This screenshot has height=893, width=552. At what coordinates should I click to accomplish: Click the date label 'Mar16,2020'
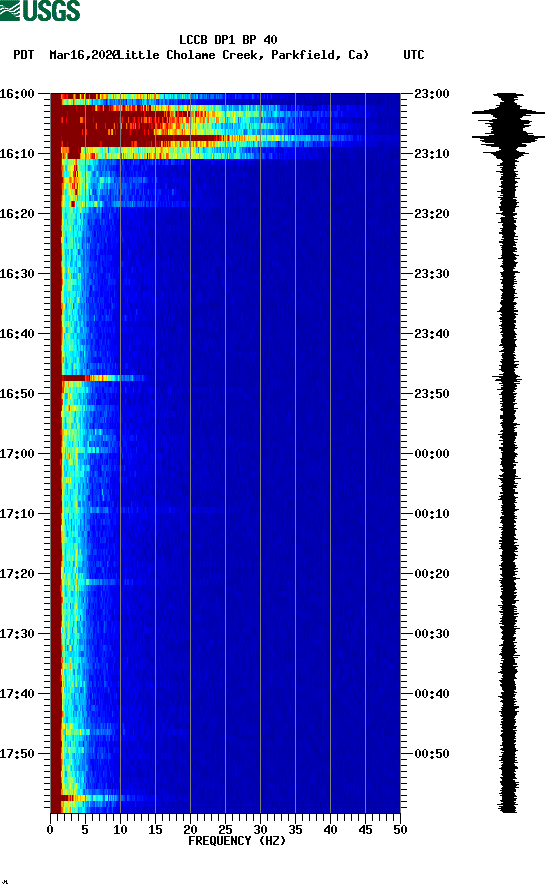[x=84, y=55]
